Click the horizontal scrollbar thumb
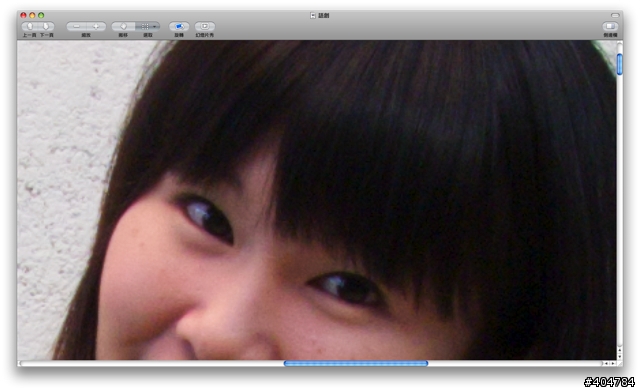Image resolution: width=640 pixels, height=390 pixels. click(x=356, y=363)
